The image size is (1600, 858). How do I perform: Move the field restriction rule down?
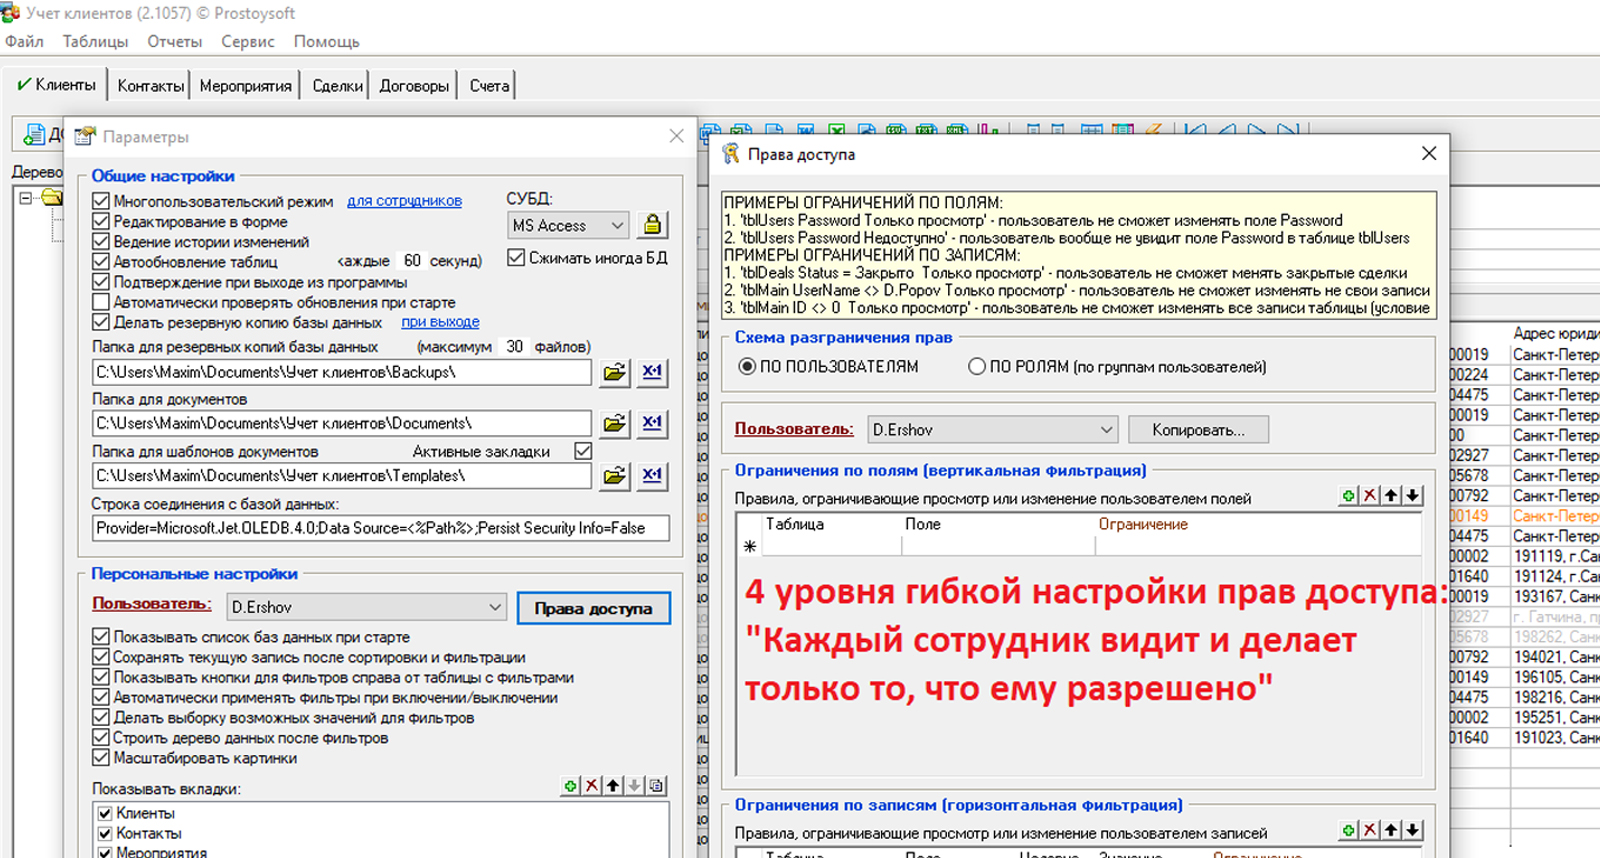click(x=1412, y=495)
